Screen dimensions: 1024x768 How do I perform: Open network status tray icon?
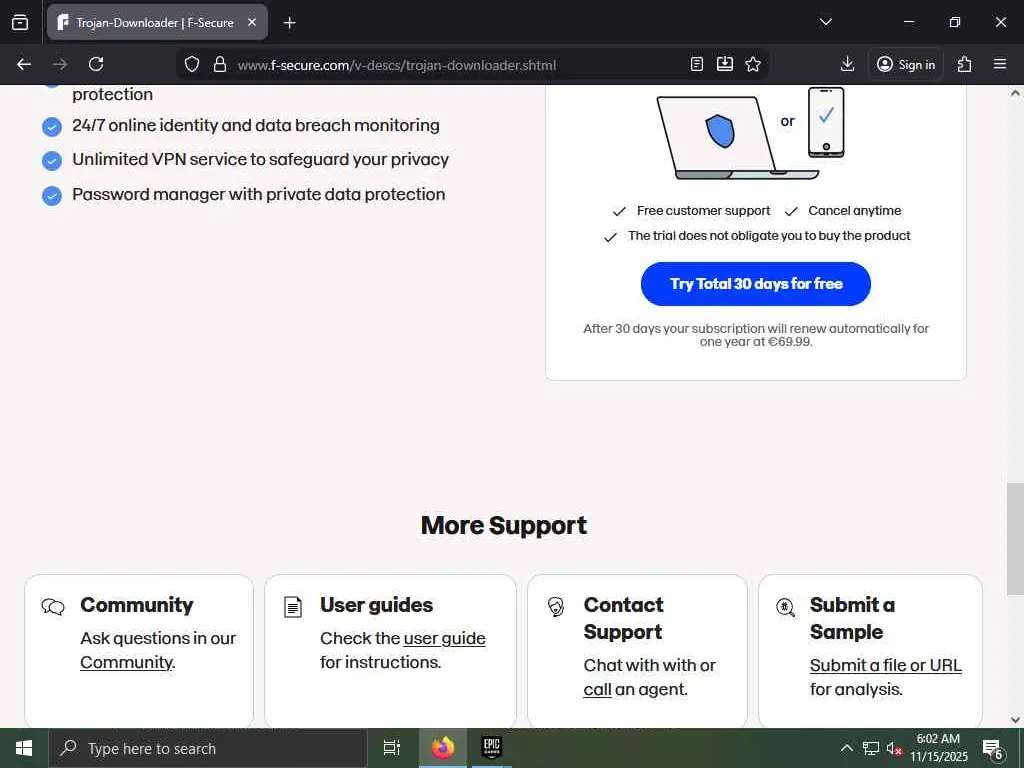(871, 748)
